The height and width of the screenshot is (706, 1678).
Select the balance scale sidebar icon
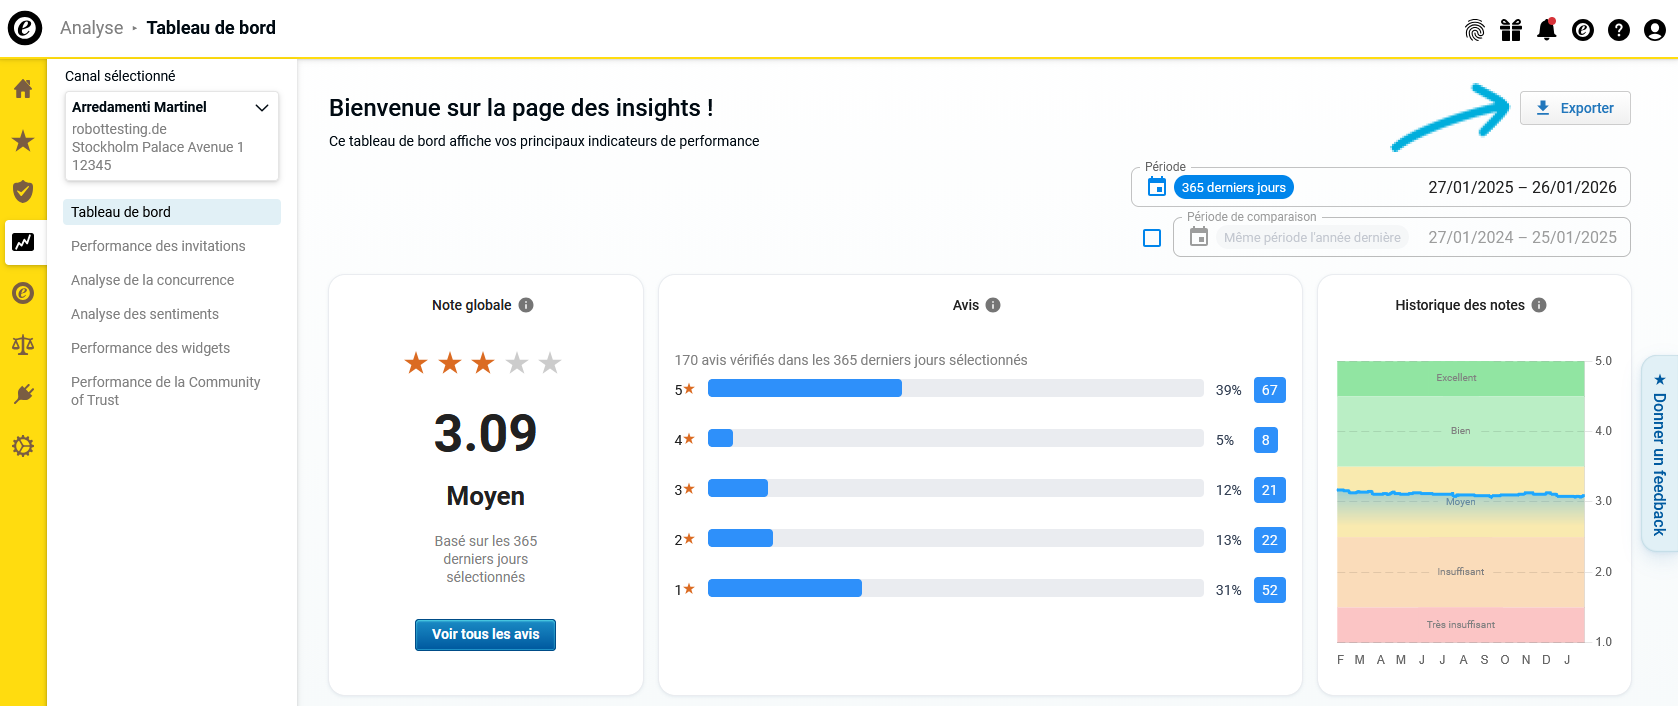[x=23, y=345]
